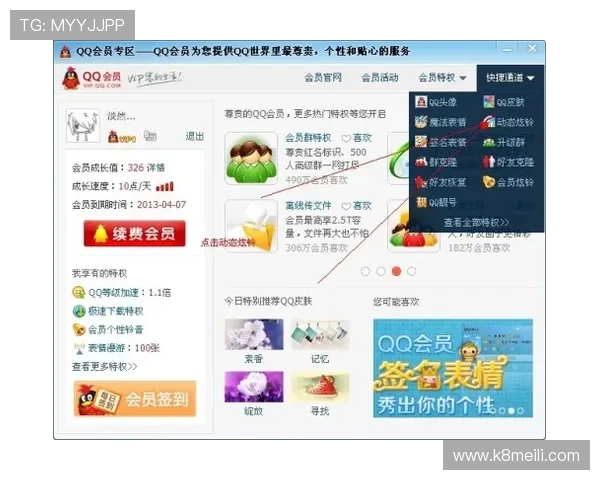Click the 动态炫铃 icon in dropdown
The image size is (600, 480).
pos(489,122)
